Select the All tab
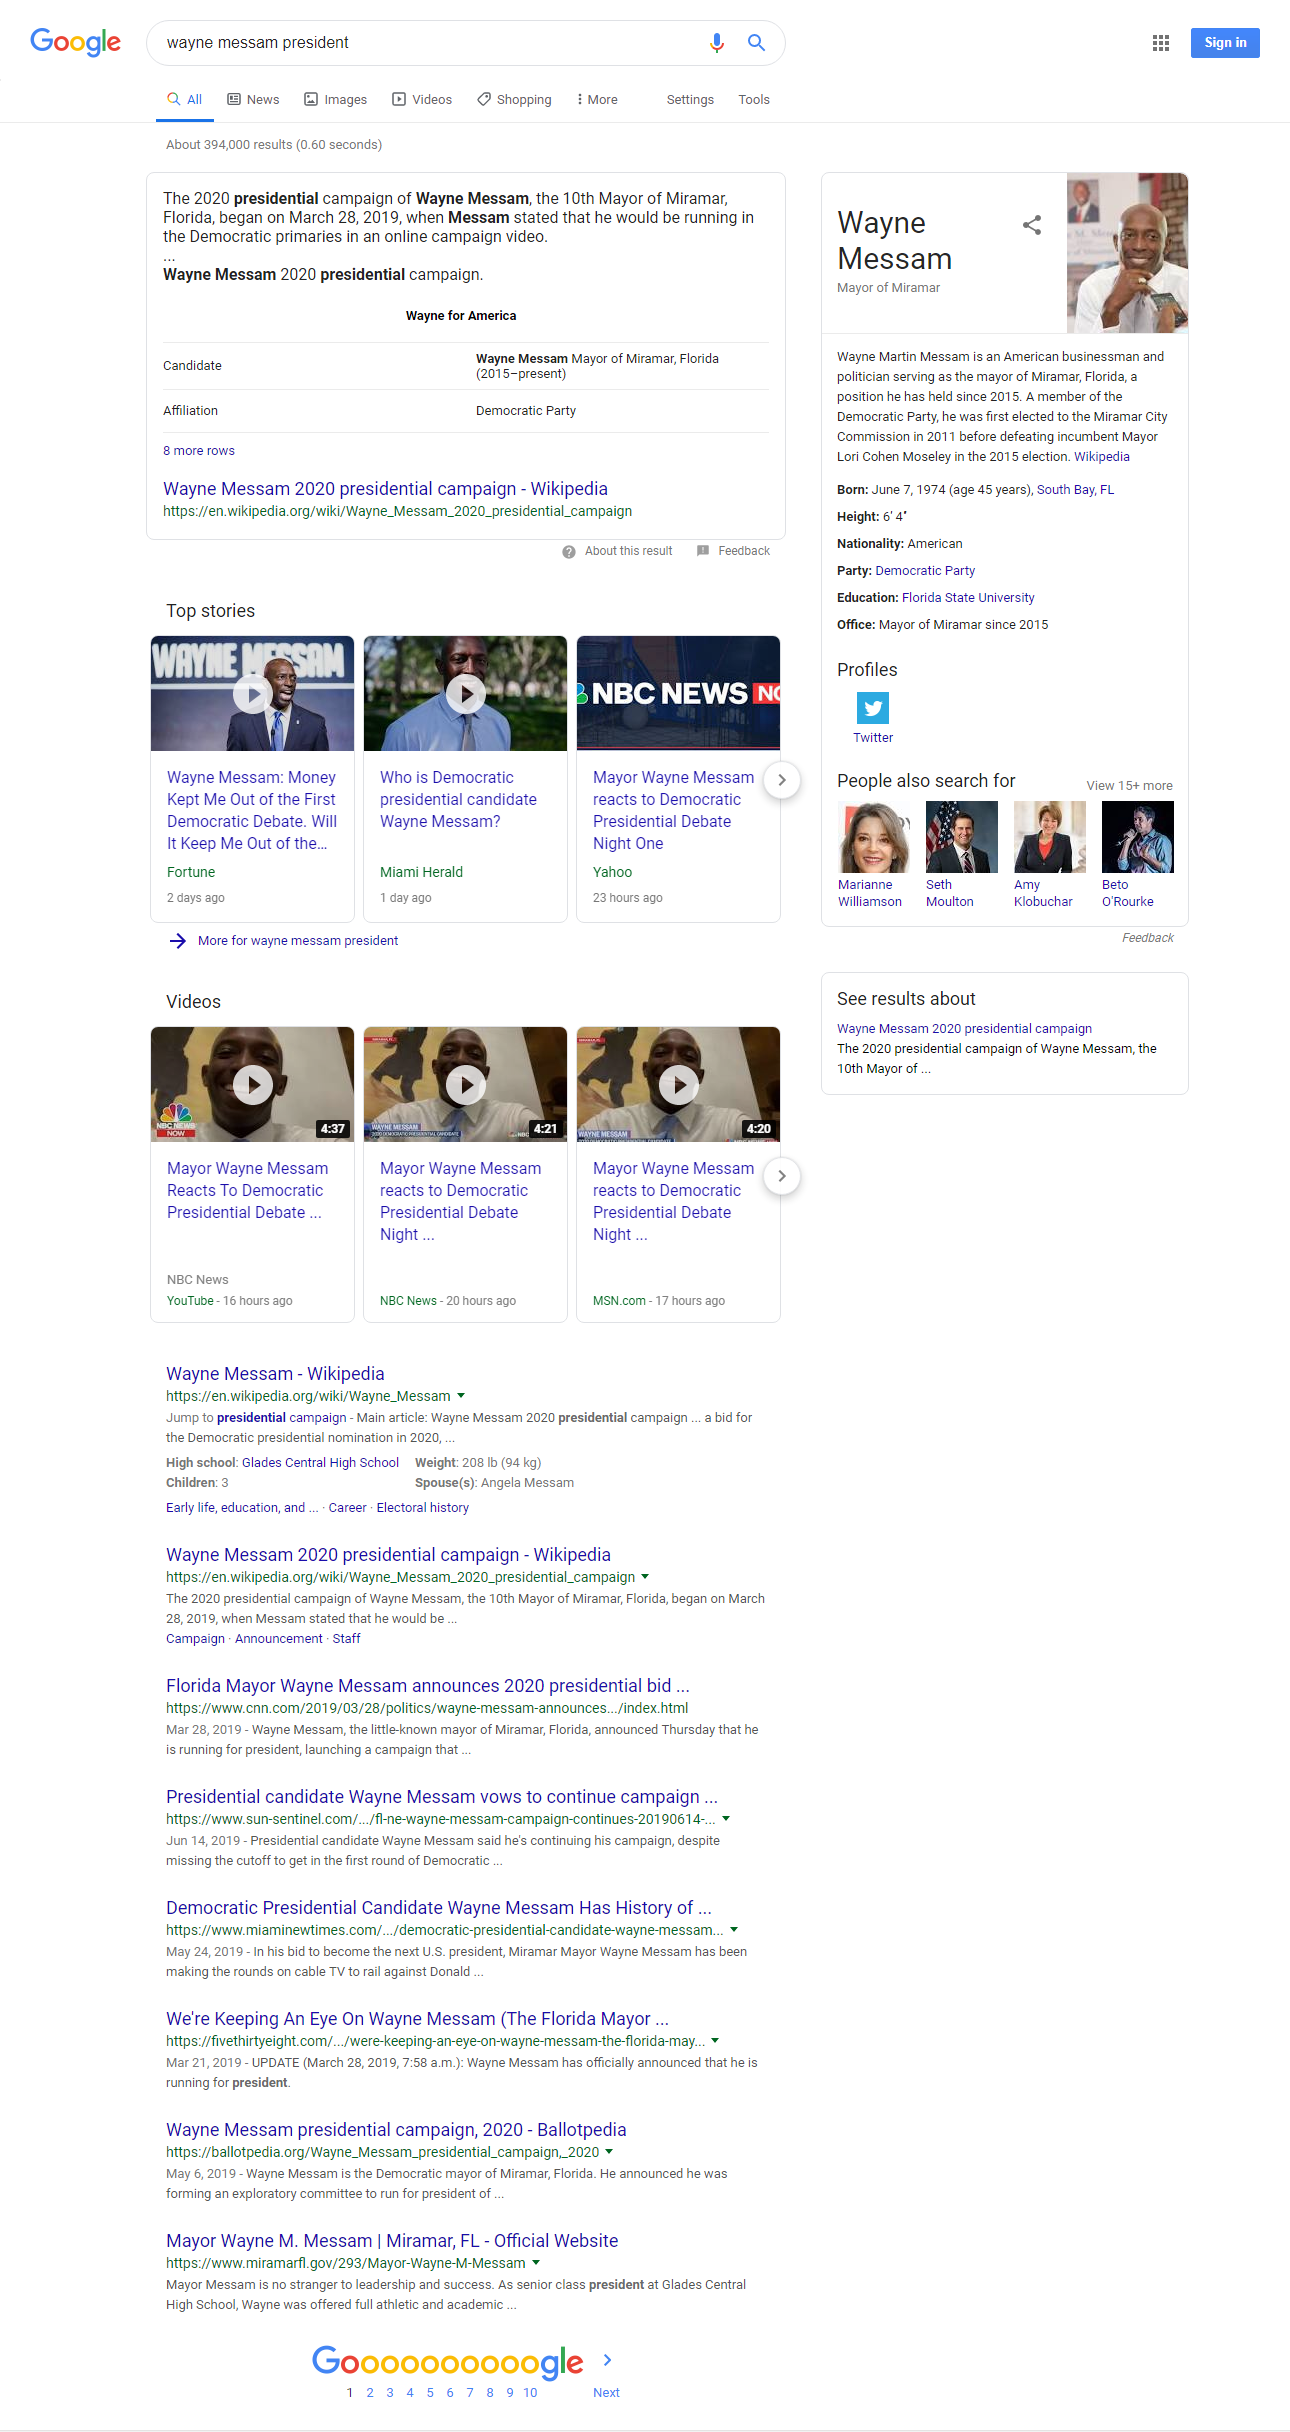Image resolution: width=1290 pixels, height=2432 pixels. [185, 100]
